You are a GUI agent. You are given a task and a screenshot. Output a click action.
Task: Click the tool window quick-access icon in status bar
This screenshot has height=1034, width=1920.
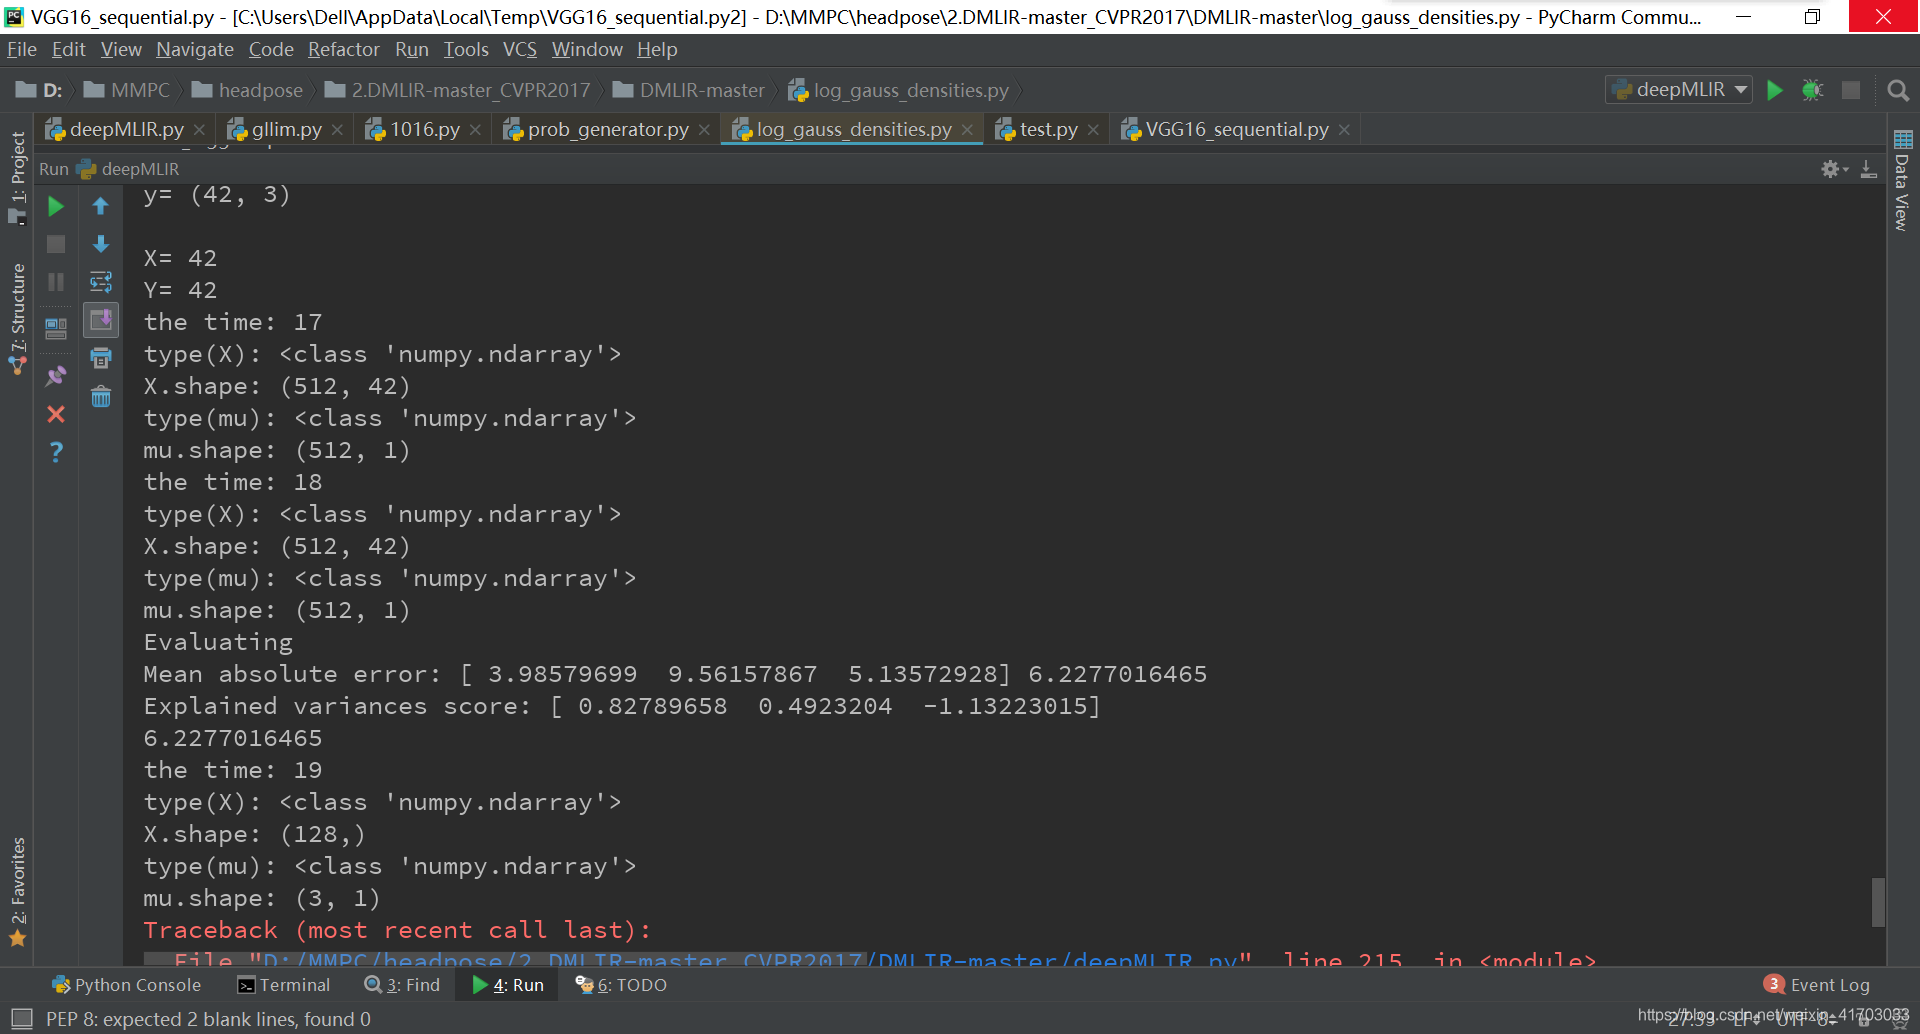pos(21,1019)
